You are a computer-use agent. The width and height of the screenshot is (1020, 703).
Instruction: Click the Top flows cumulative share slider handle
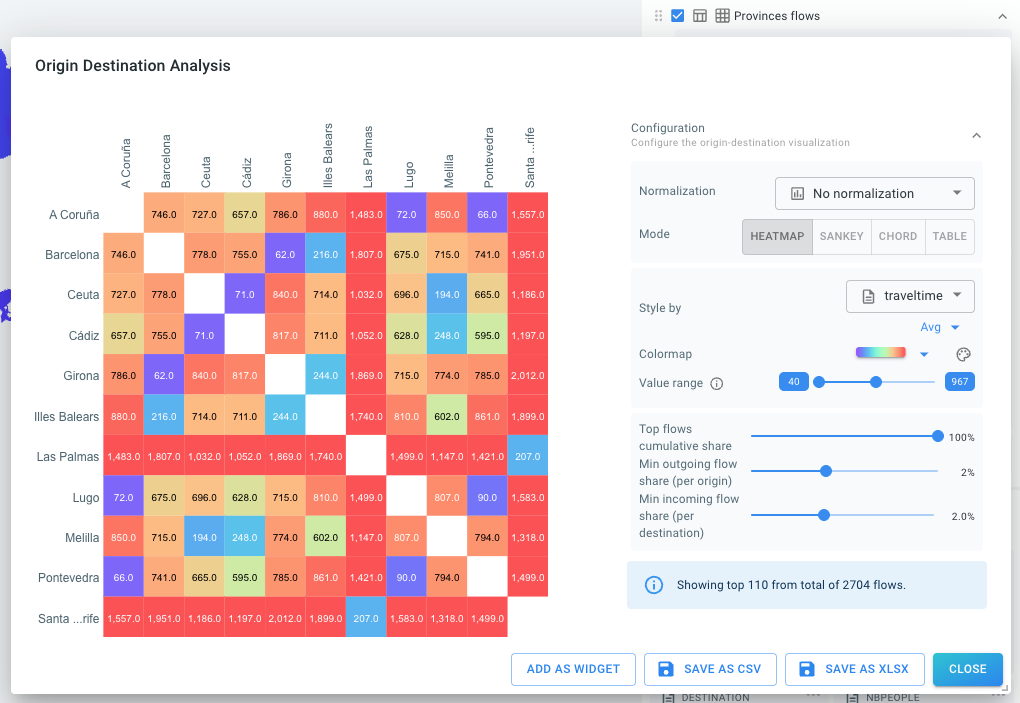937,436
